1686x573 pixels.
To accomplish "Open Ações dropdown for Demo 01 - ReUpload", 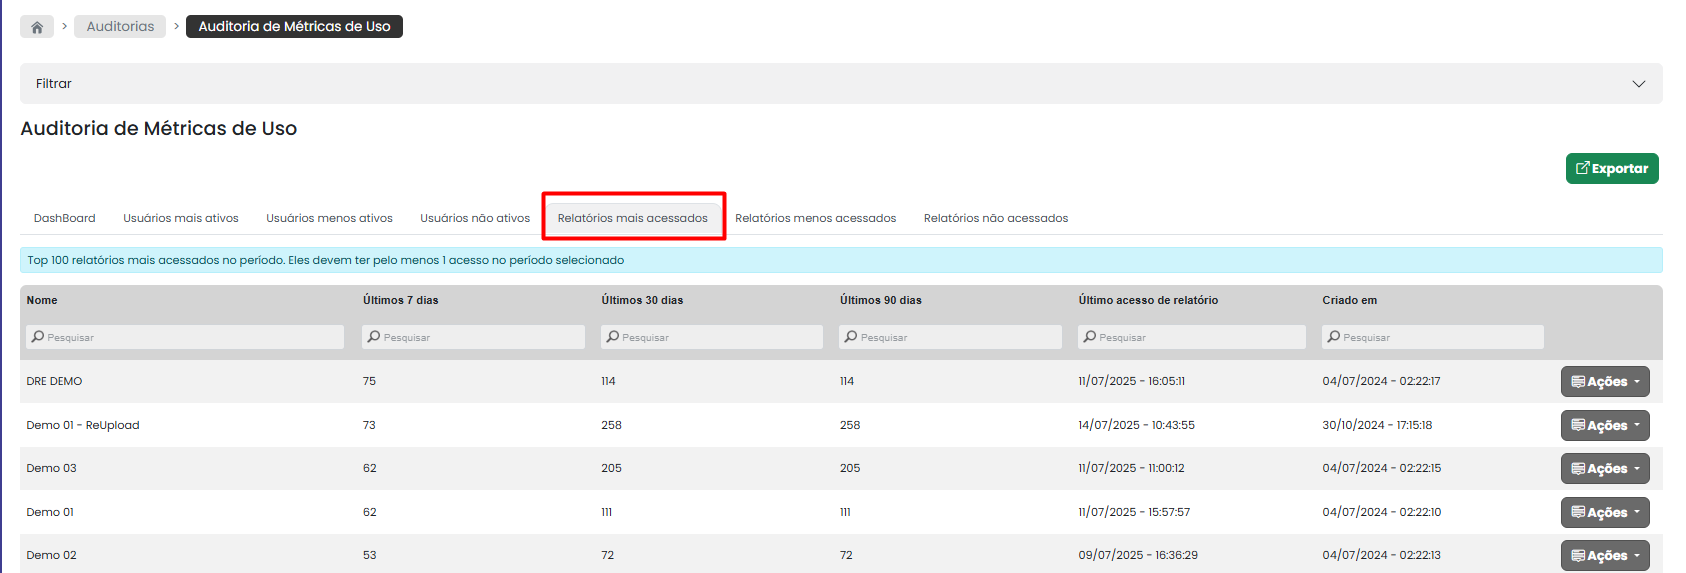I will point(1604,426).
